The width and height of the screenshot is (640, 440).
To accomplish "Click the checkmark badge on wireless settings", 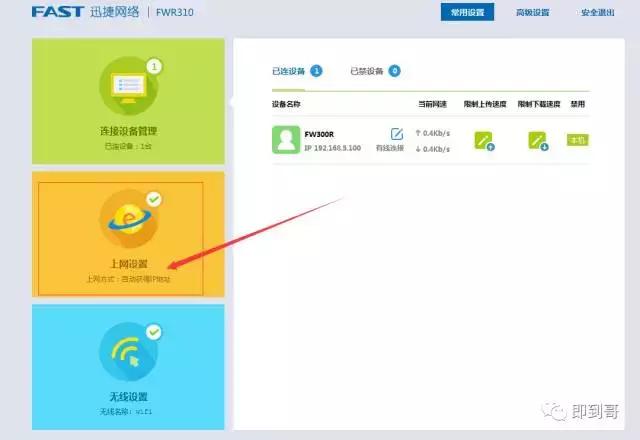I will 154,332.
